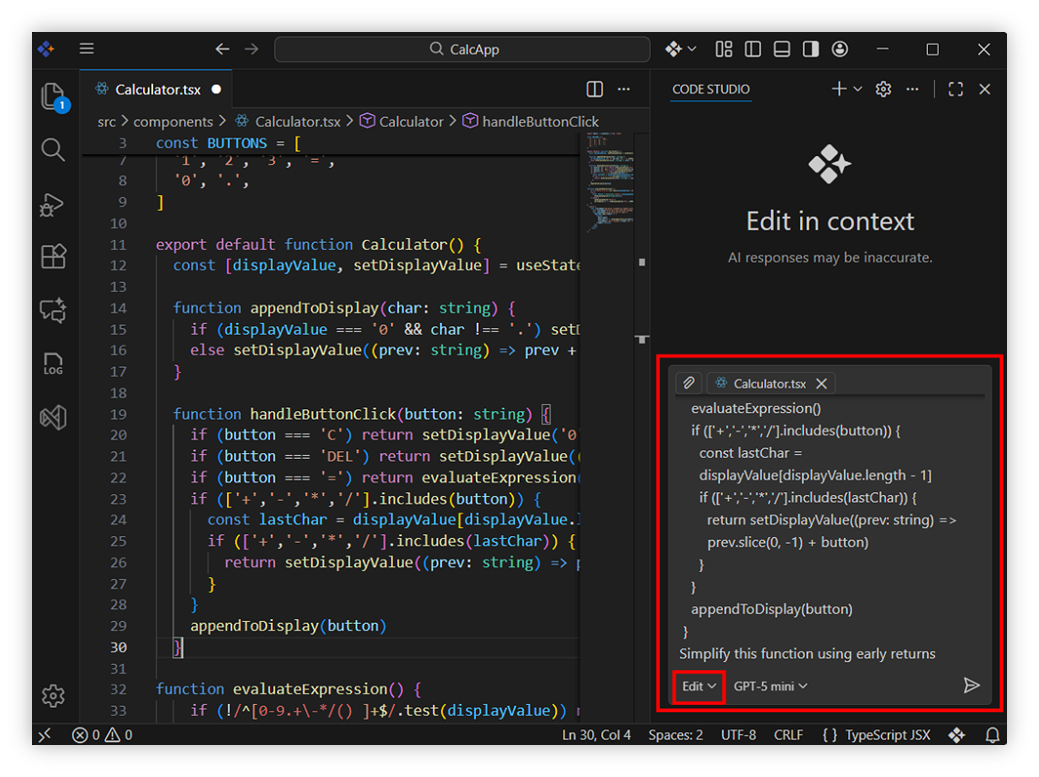Click the CalcApp command center search box
The width and height of the screenshot is (1039, 777).
coord(462,49)
